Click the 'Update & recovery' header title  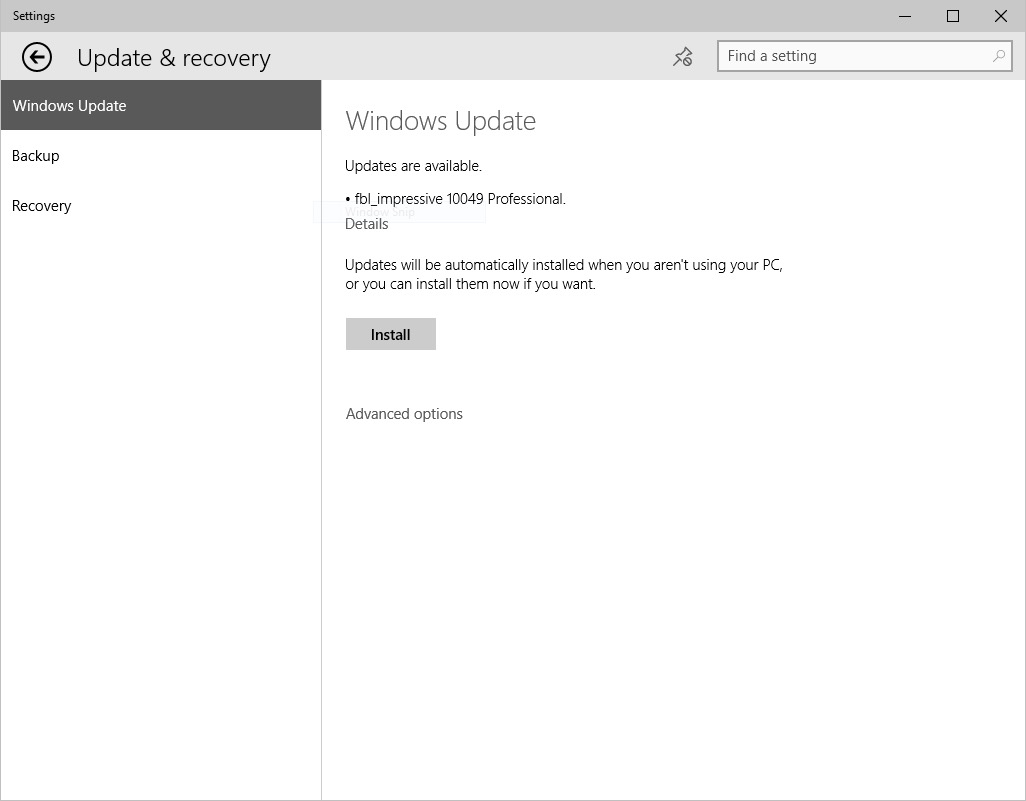coord(173,58)
